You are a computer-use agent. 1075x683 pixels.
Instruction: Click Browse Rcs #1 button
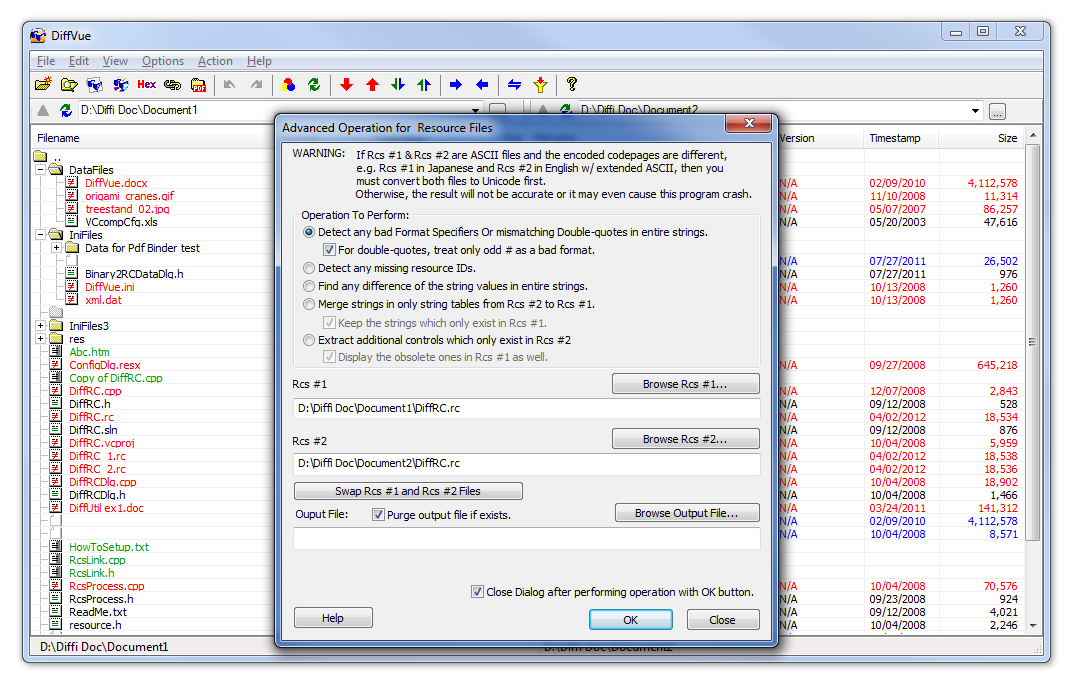point(686,384)
